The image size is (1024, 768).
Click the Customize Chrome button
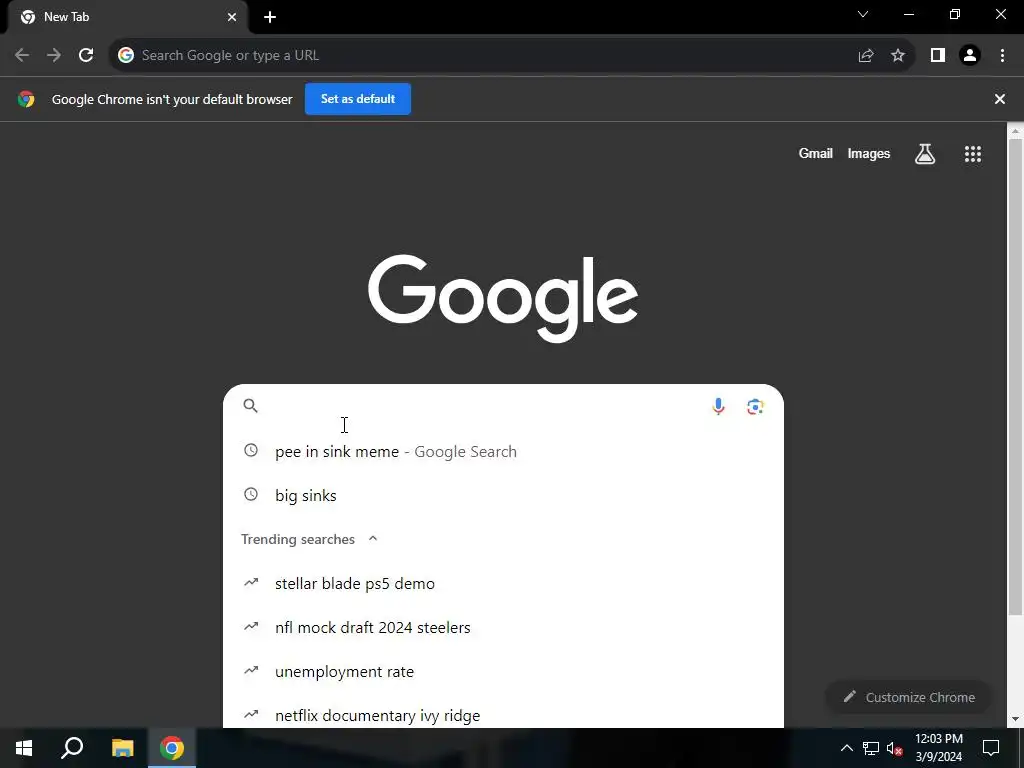point(909,697)
